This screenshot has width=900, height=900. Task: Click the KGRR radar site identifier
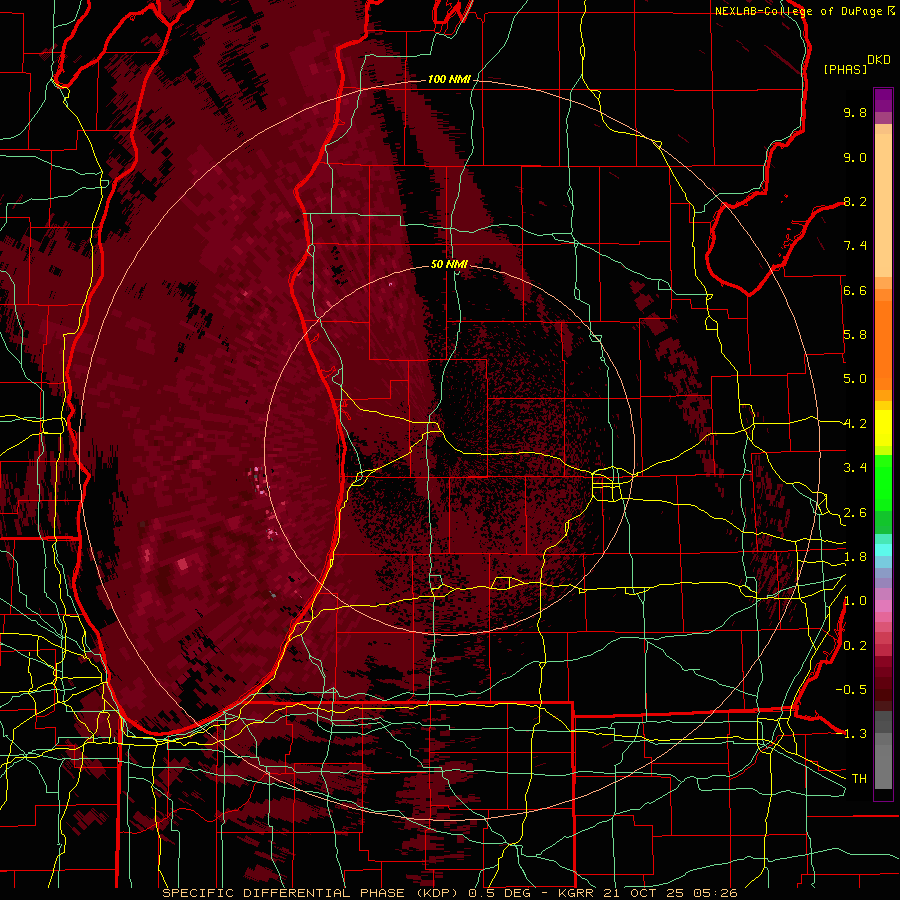577,893
